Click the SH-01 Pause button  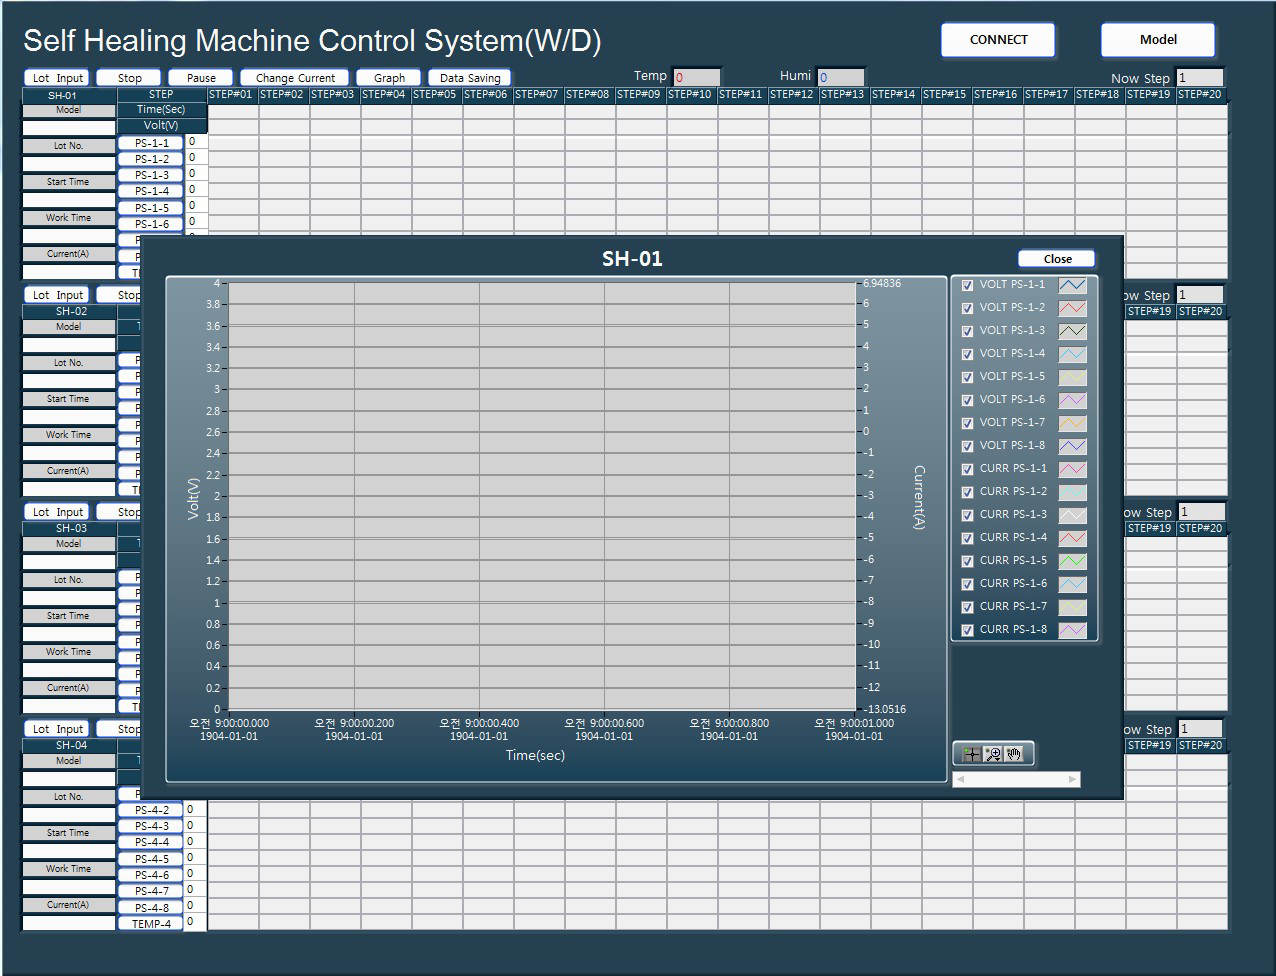pos(201,78)
